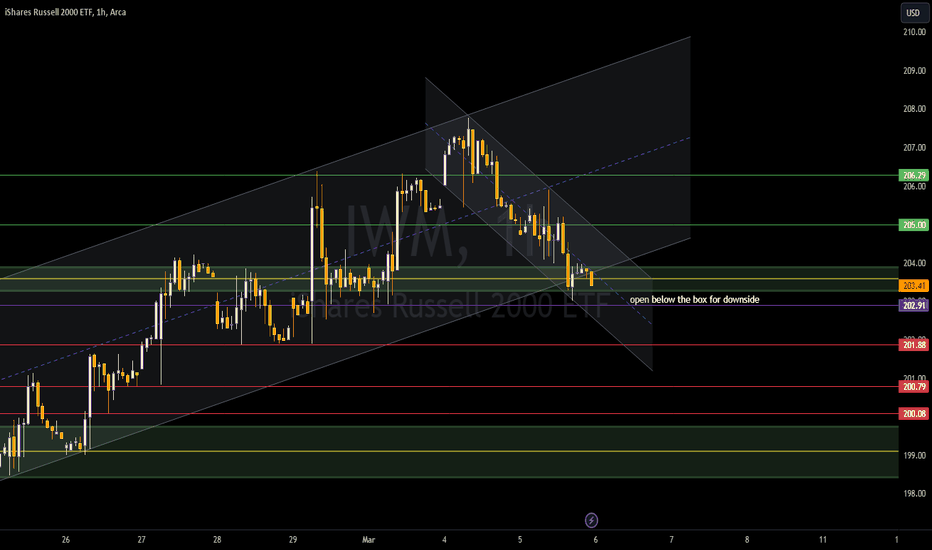The height and width of the screenshot is (550, 932).
Task: Click the iShares Russell 2000 ETF symbol title
Action: [x=65, y=12]
